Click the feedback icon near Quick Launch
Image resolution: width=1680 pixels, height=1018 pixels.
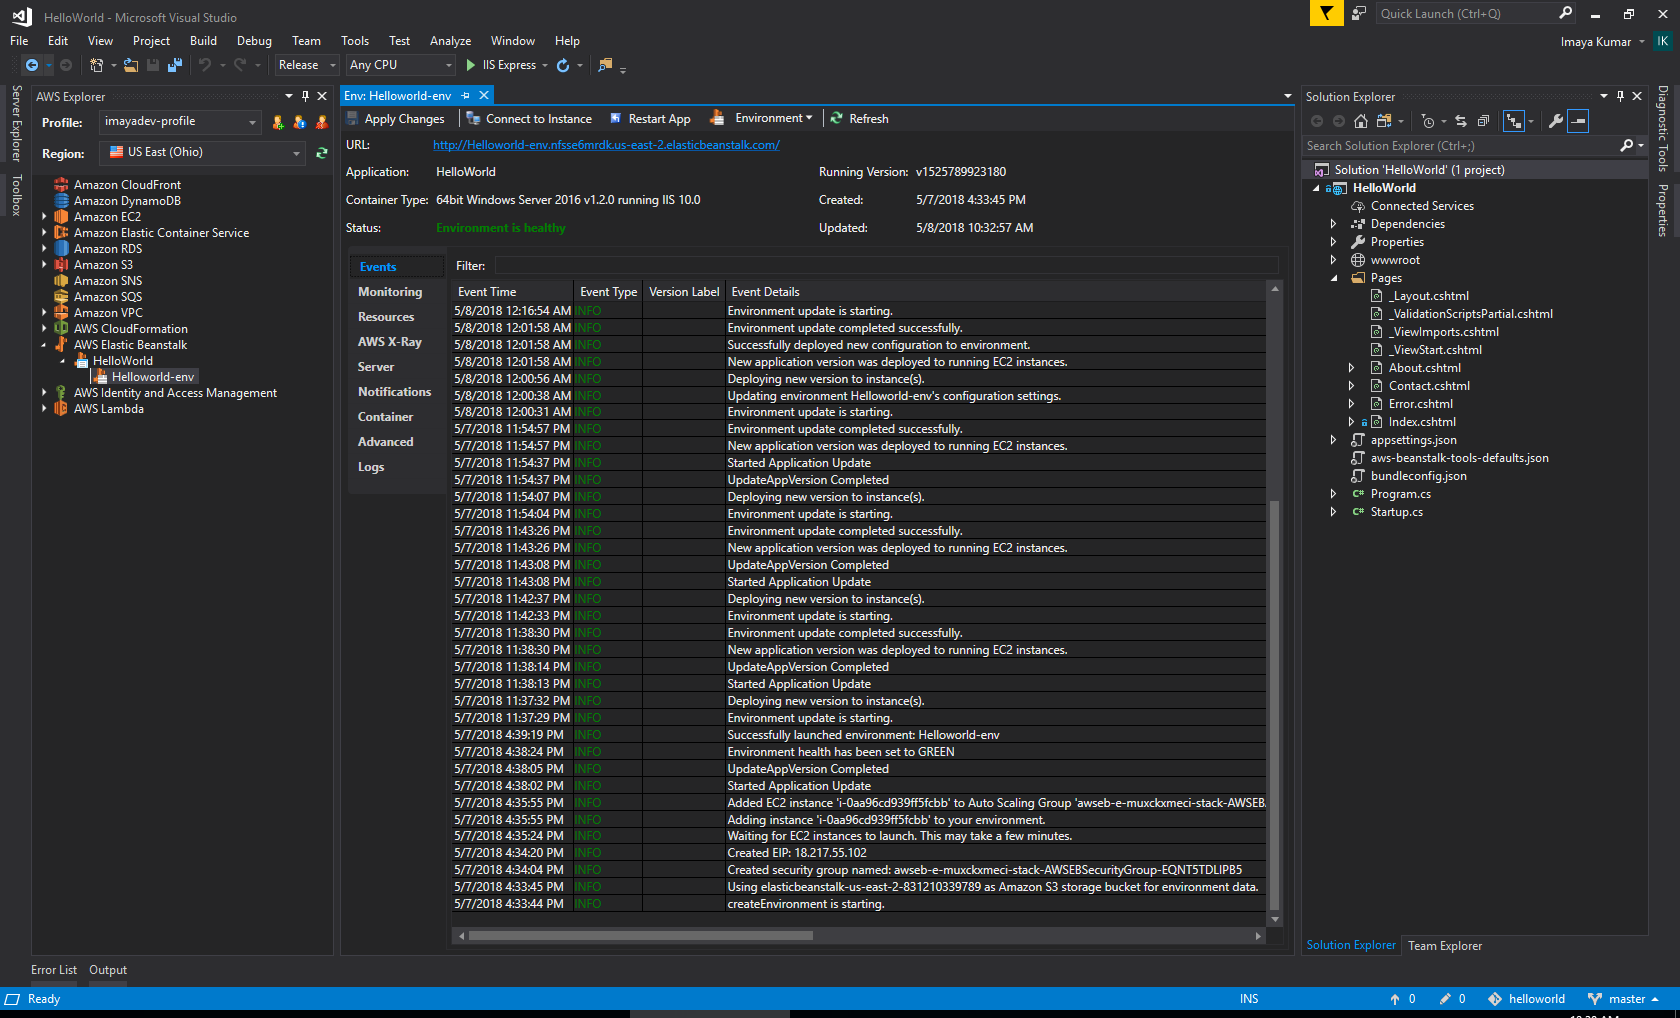[x=1359, y=13]
